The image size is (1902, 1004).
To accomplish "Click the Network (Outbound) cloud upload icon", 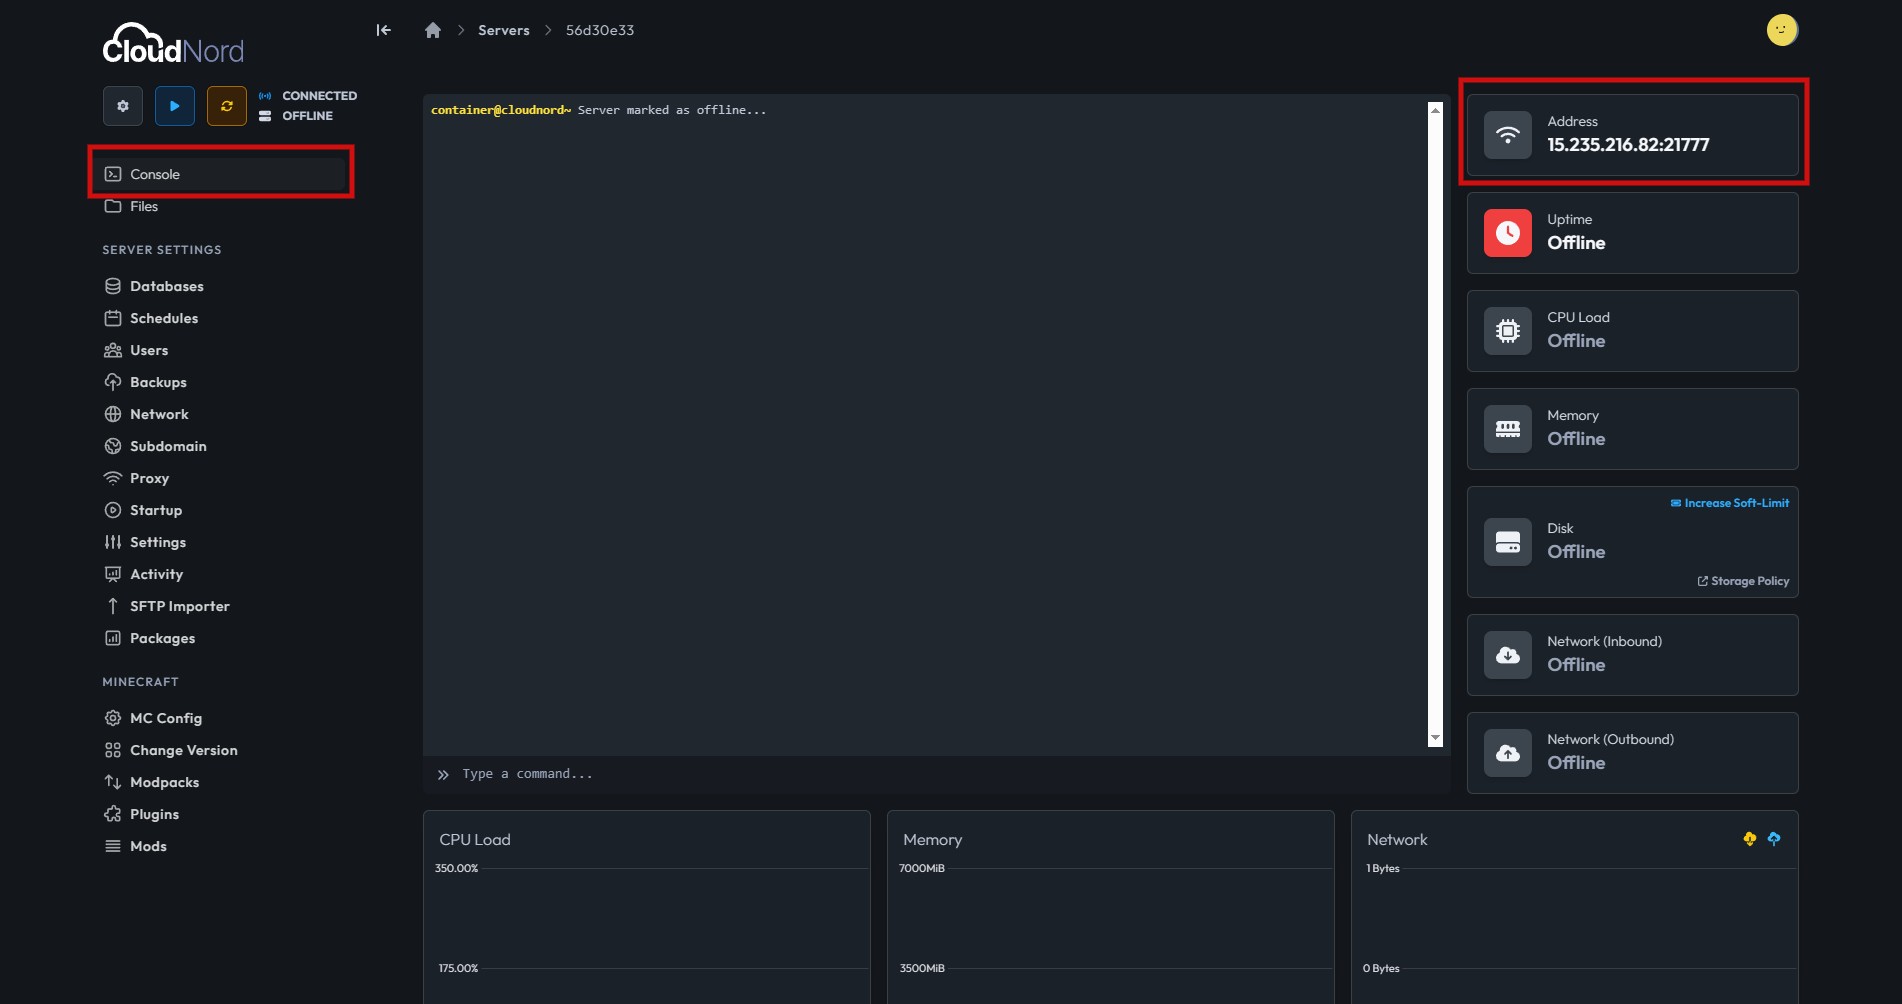I will (1508, 753).
